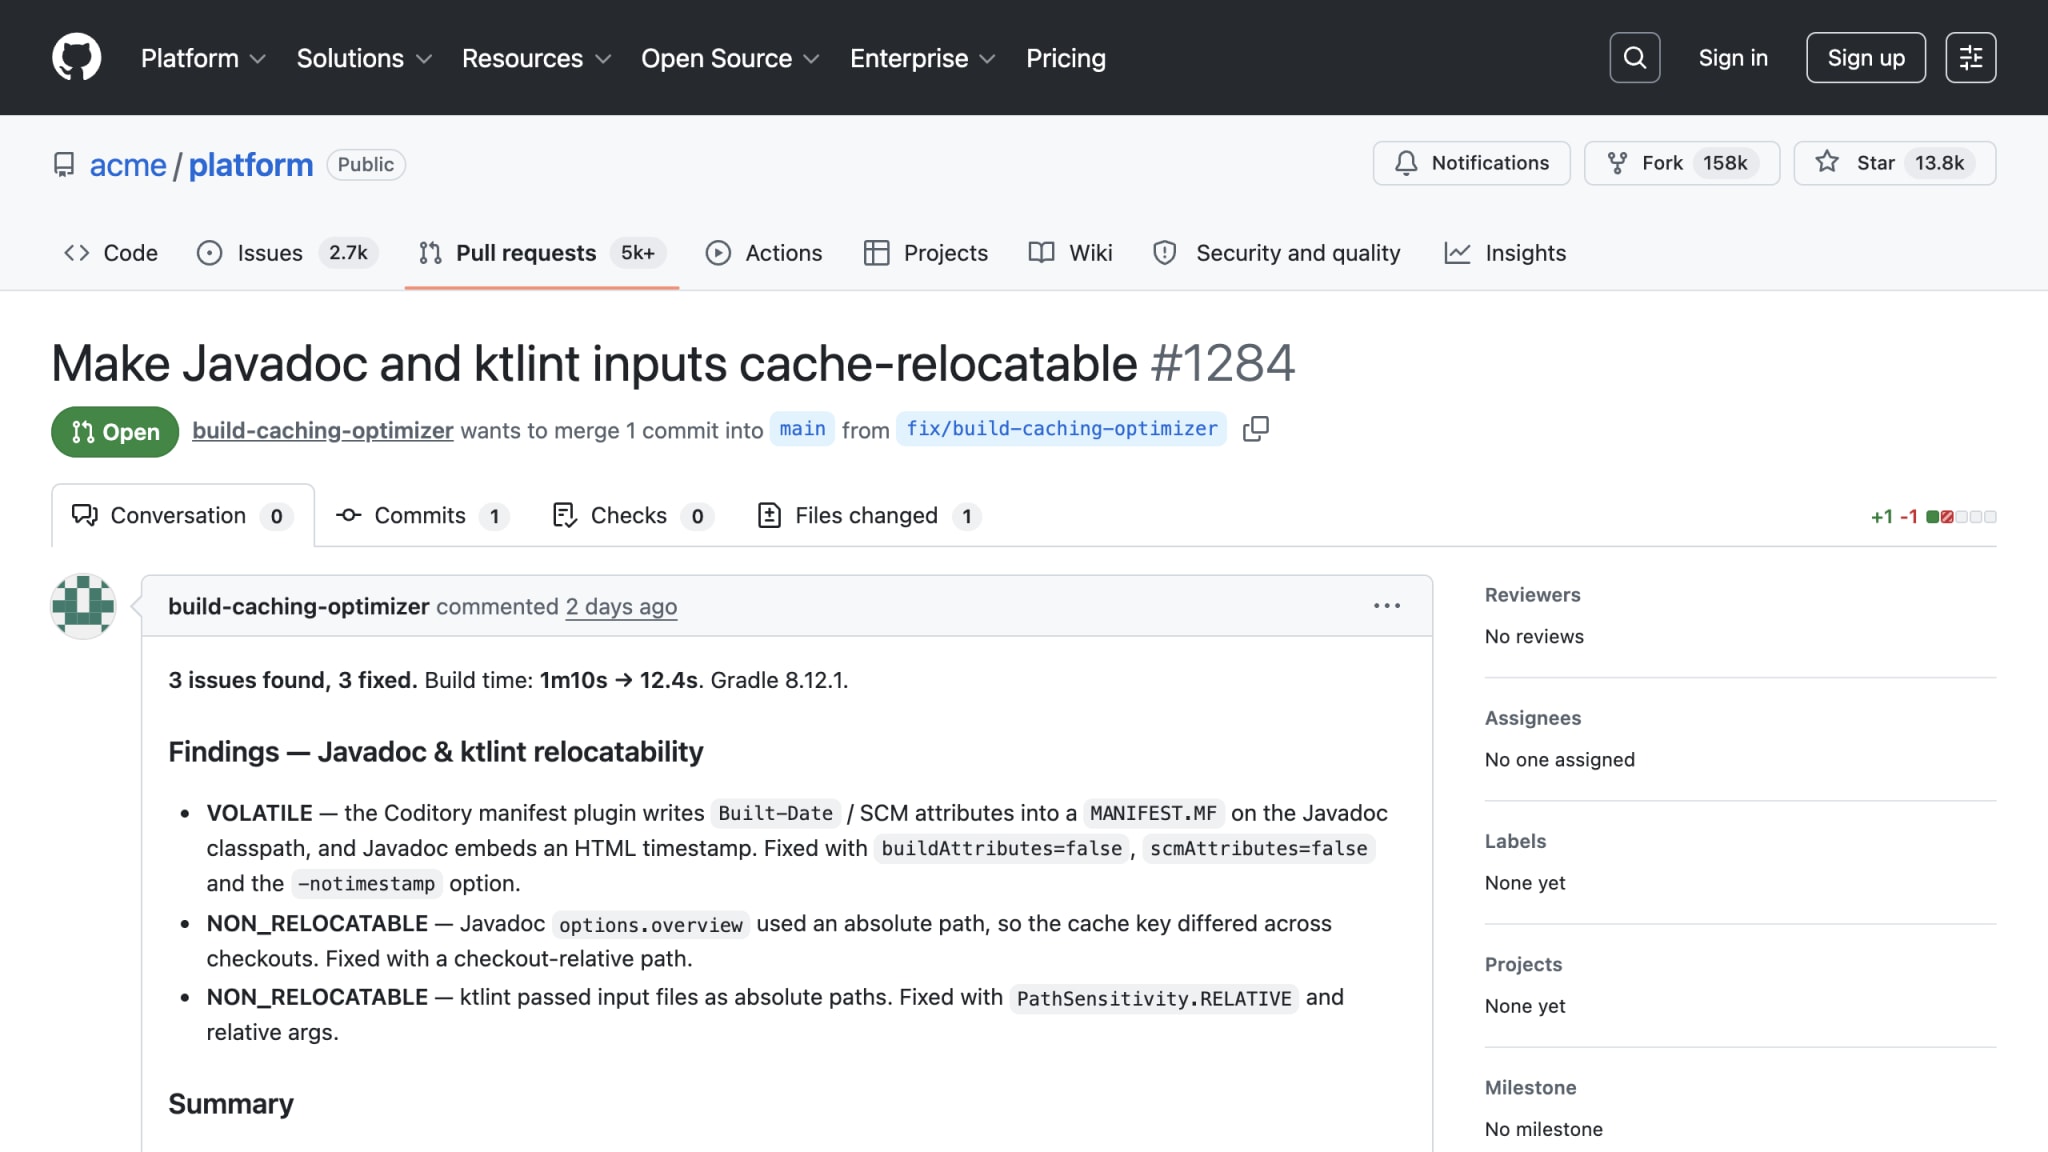Click the build-caching-optimizer avatar image

(x=83, y=606)
